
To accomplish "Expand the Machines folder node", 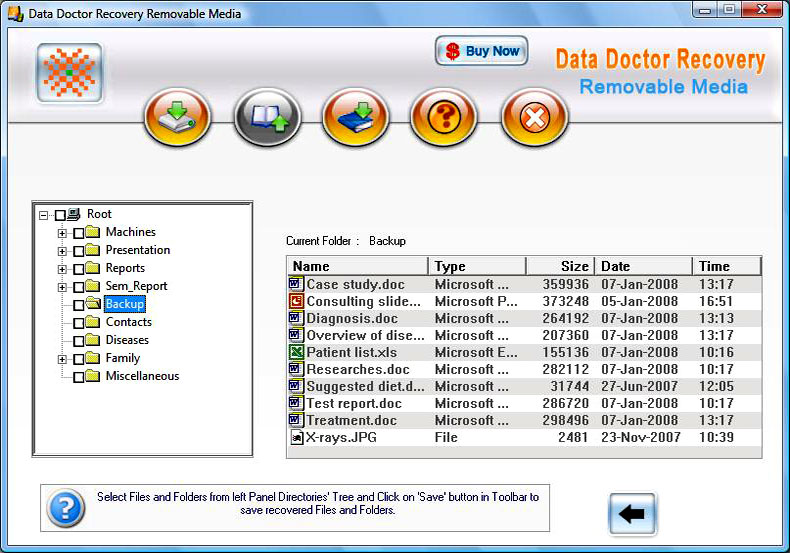I will click(x=62, y=233).
